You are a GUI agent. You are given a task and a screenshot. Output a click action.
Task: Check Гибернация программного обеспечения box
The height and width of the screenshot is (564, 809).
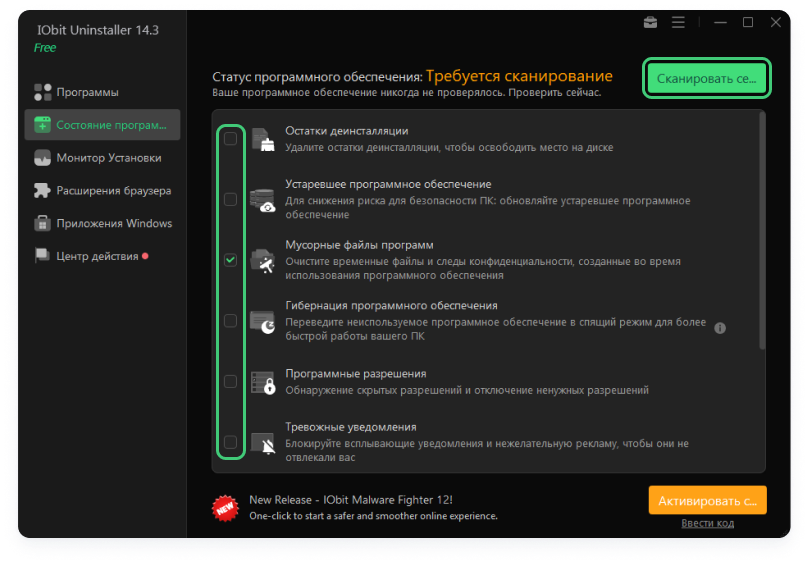tap(231, 321)
